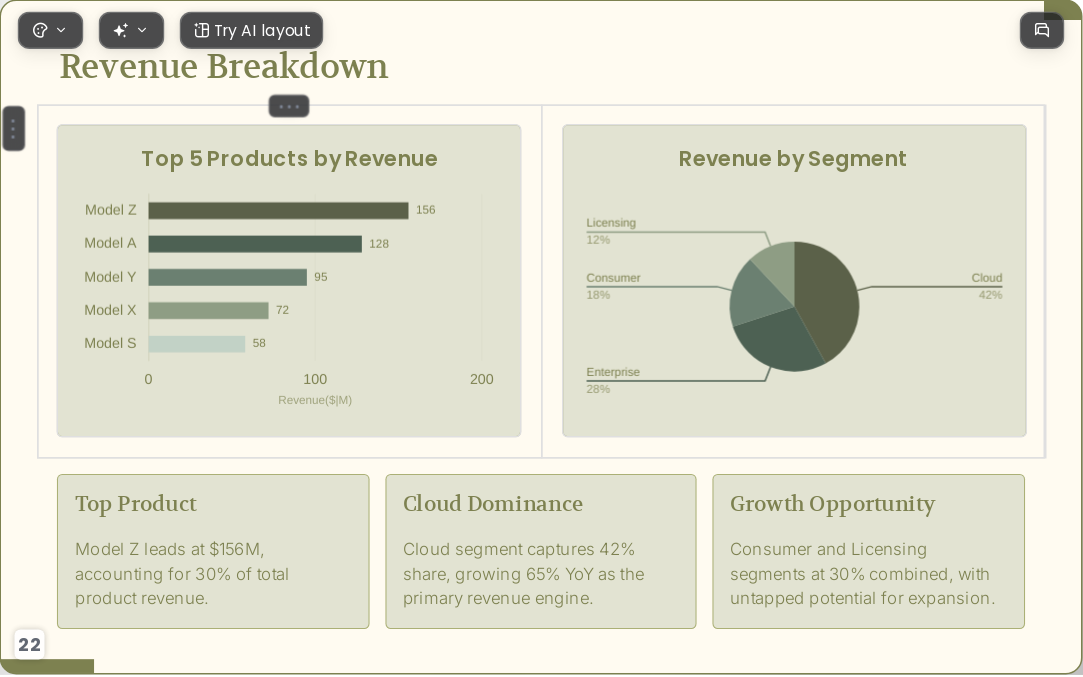Select the Licensing 12% label
Screen dimensions: 1083x677
(x=611, y=231)
